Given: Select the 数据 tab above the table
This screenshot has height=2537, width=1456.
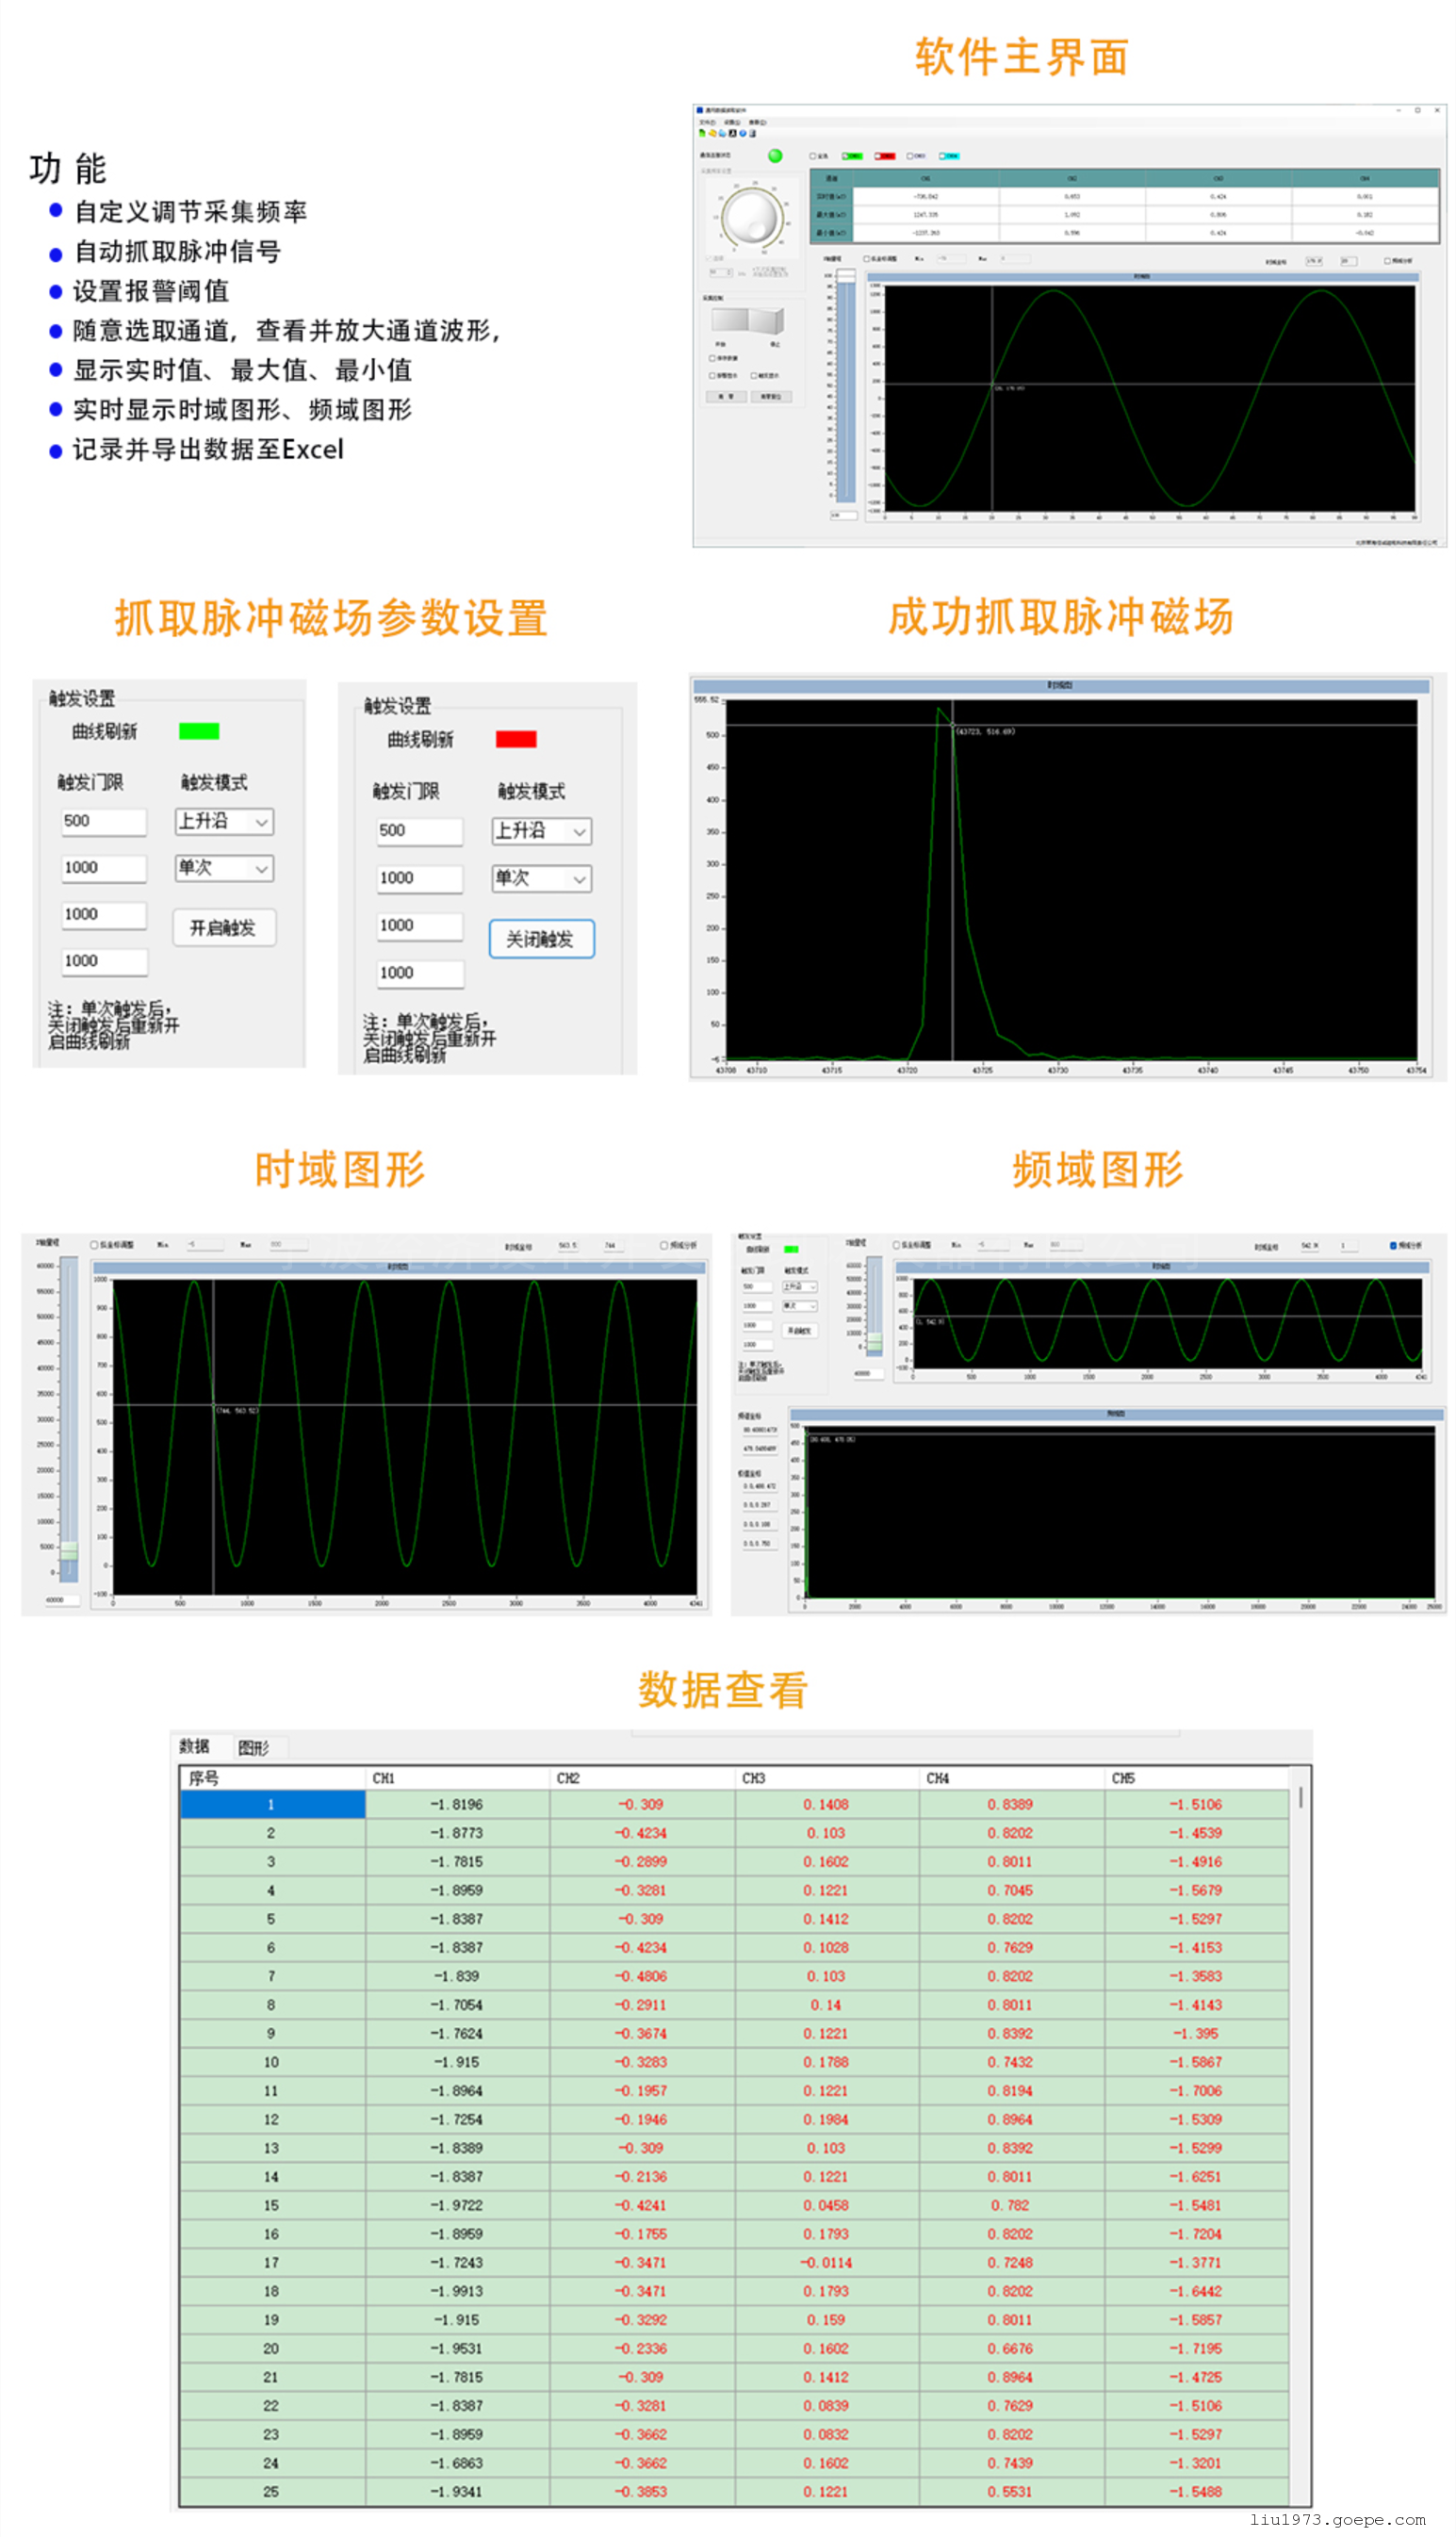Looking at the screenshot, I should [x=194, y=1746].
